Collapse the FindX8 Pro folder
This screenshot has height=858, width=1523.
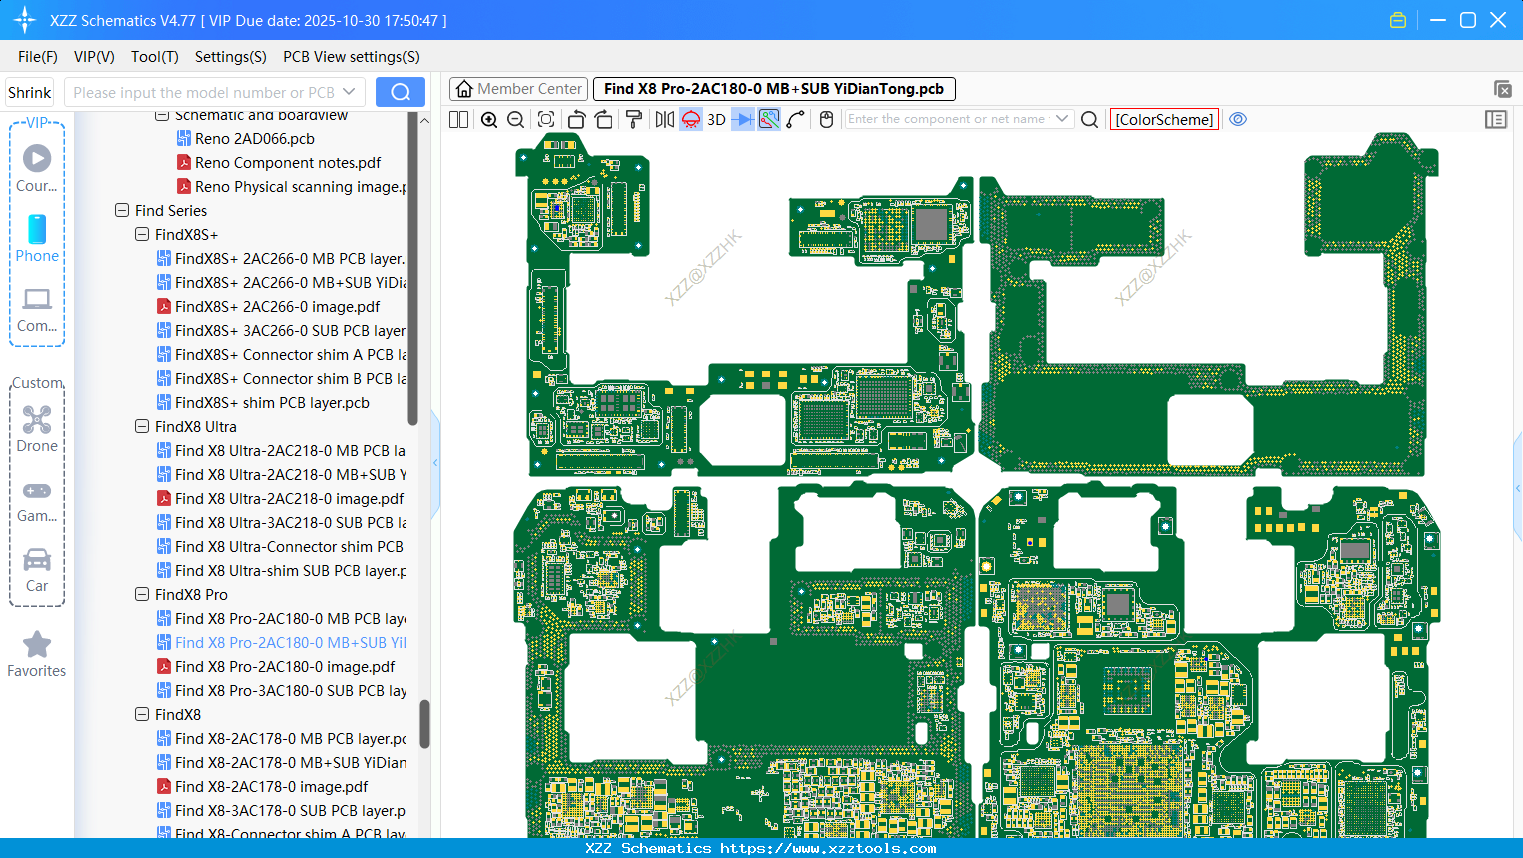[142, 595]
